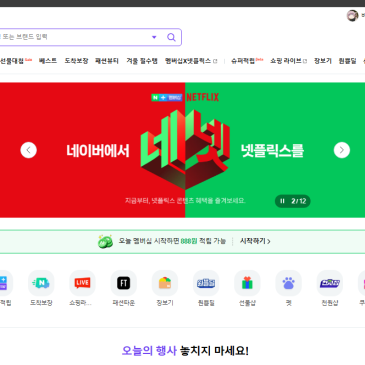
Task: Open the 선물샵 gift box icon
Action: click(247, 283)
